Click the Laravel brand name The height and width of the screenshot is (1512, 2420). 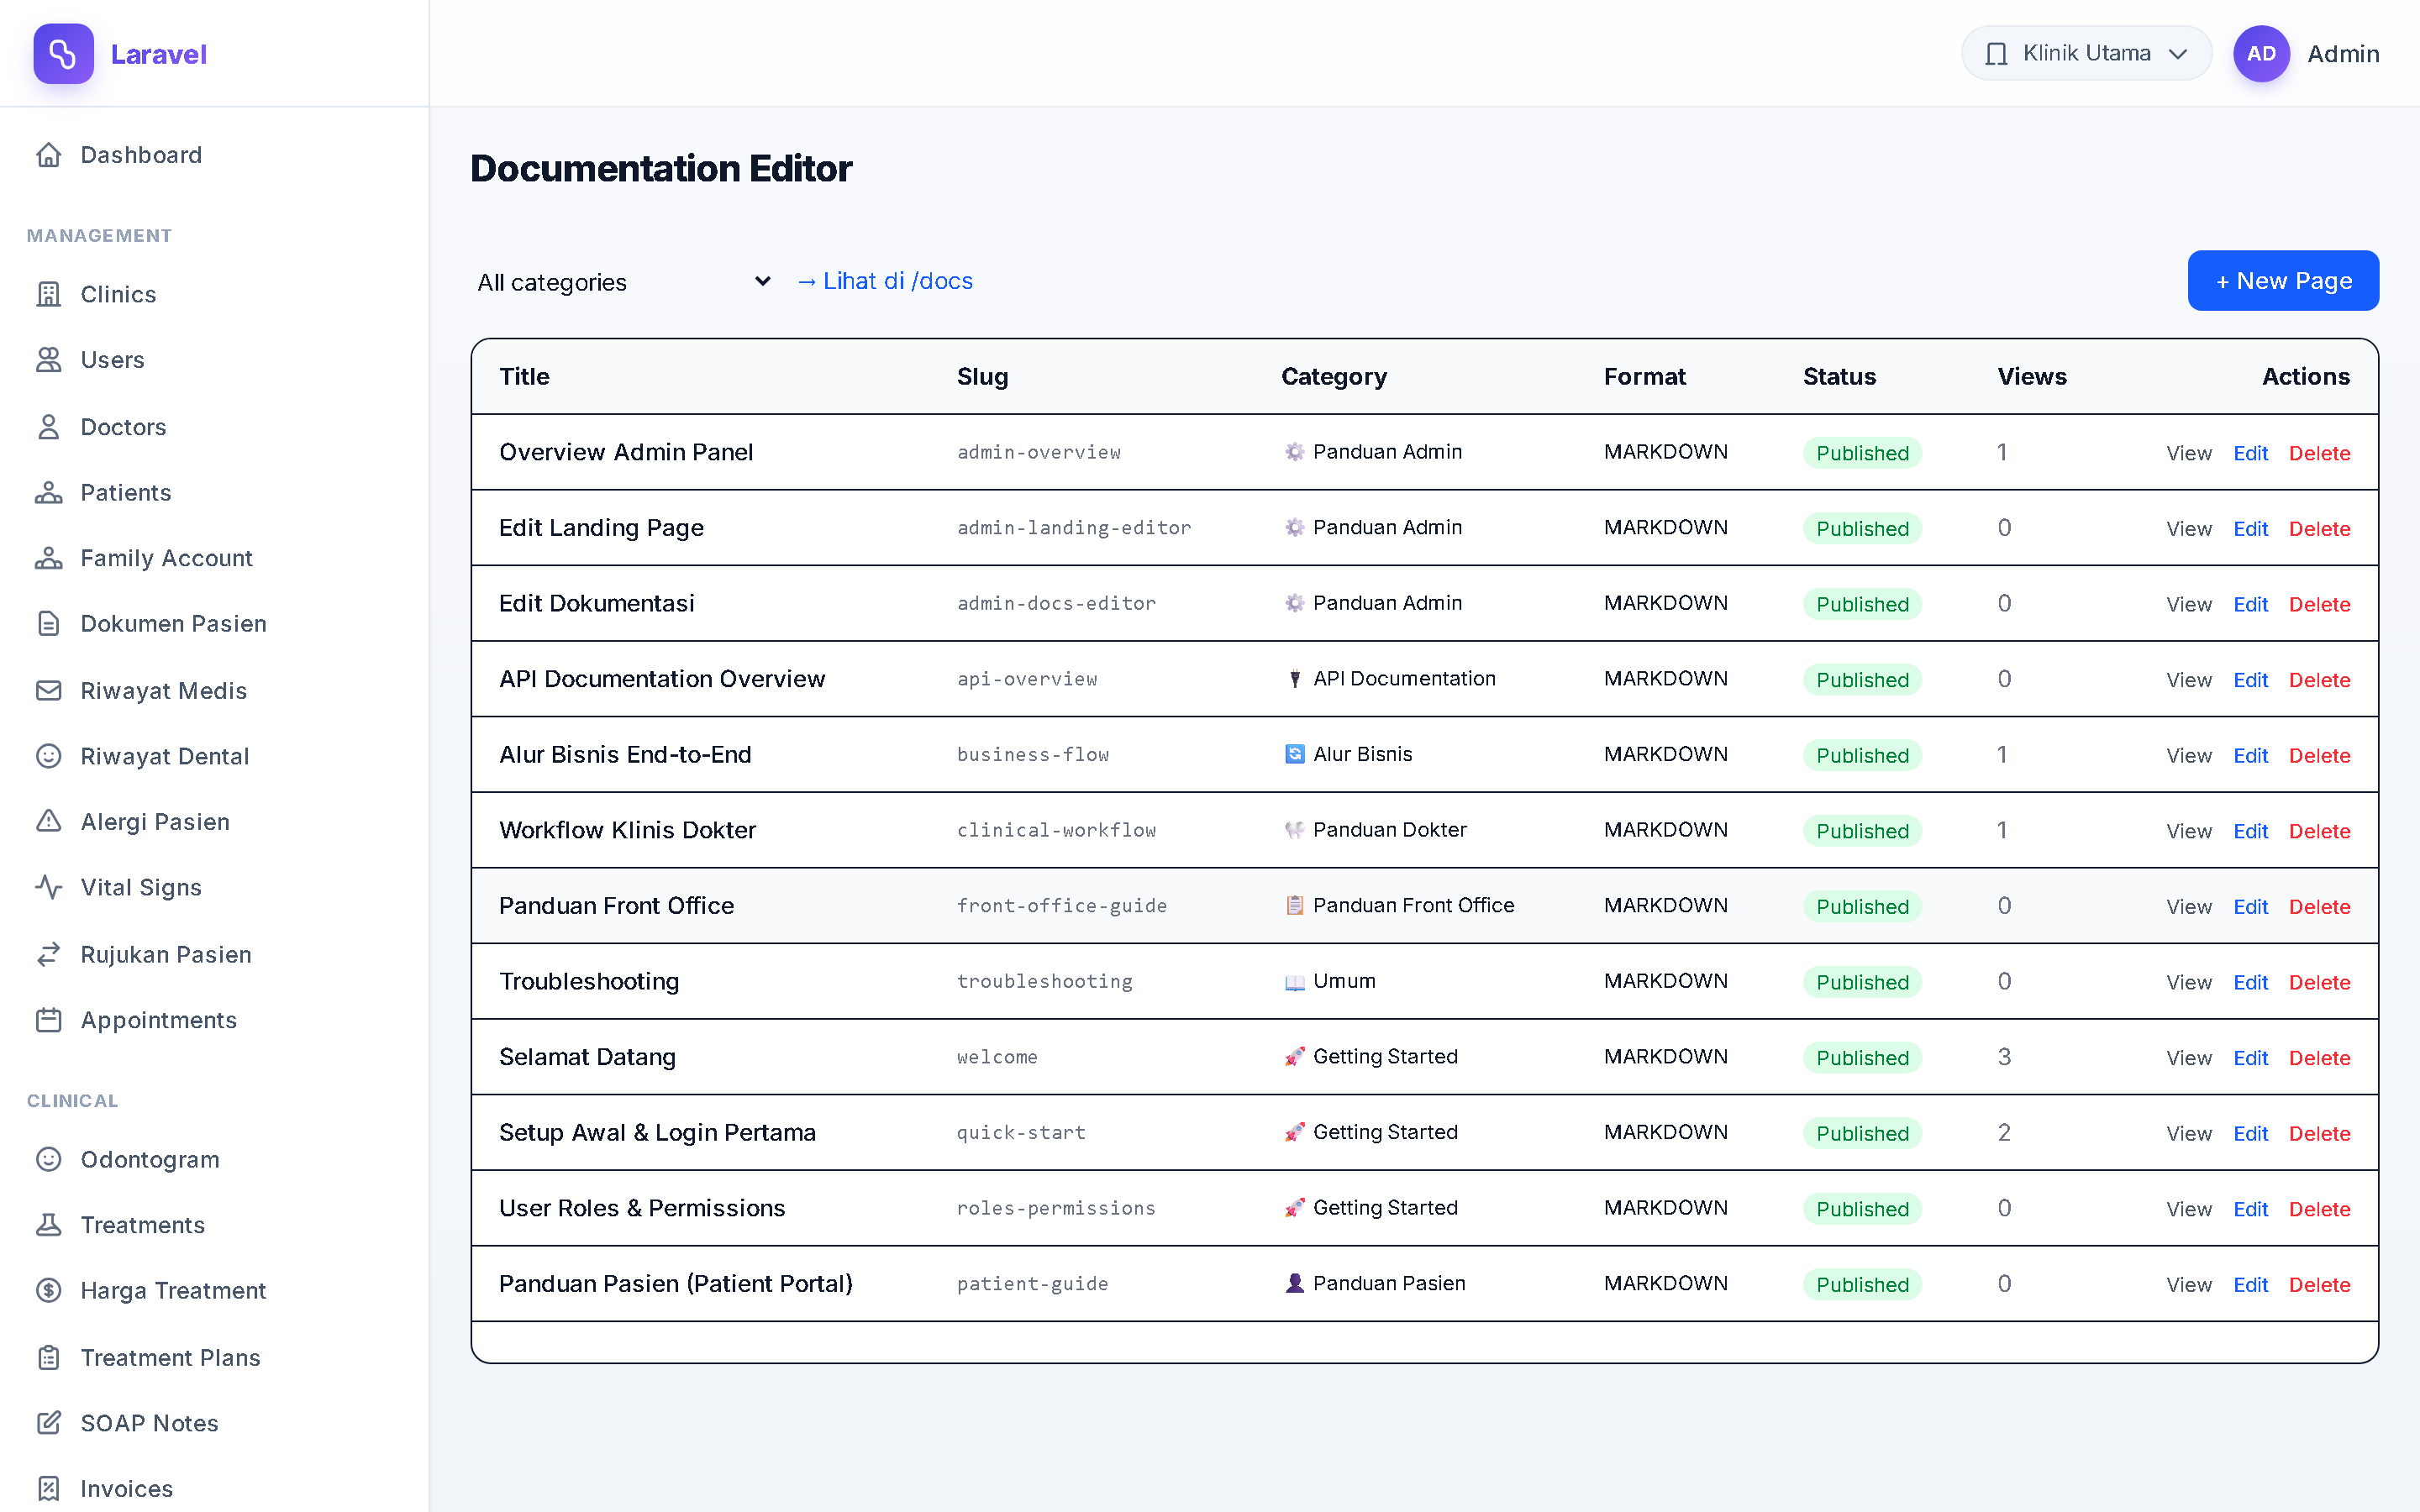point(159,54)
